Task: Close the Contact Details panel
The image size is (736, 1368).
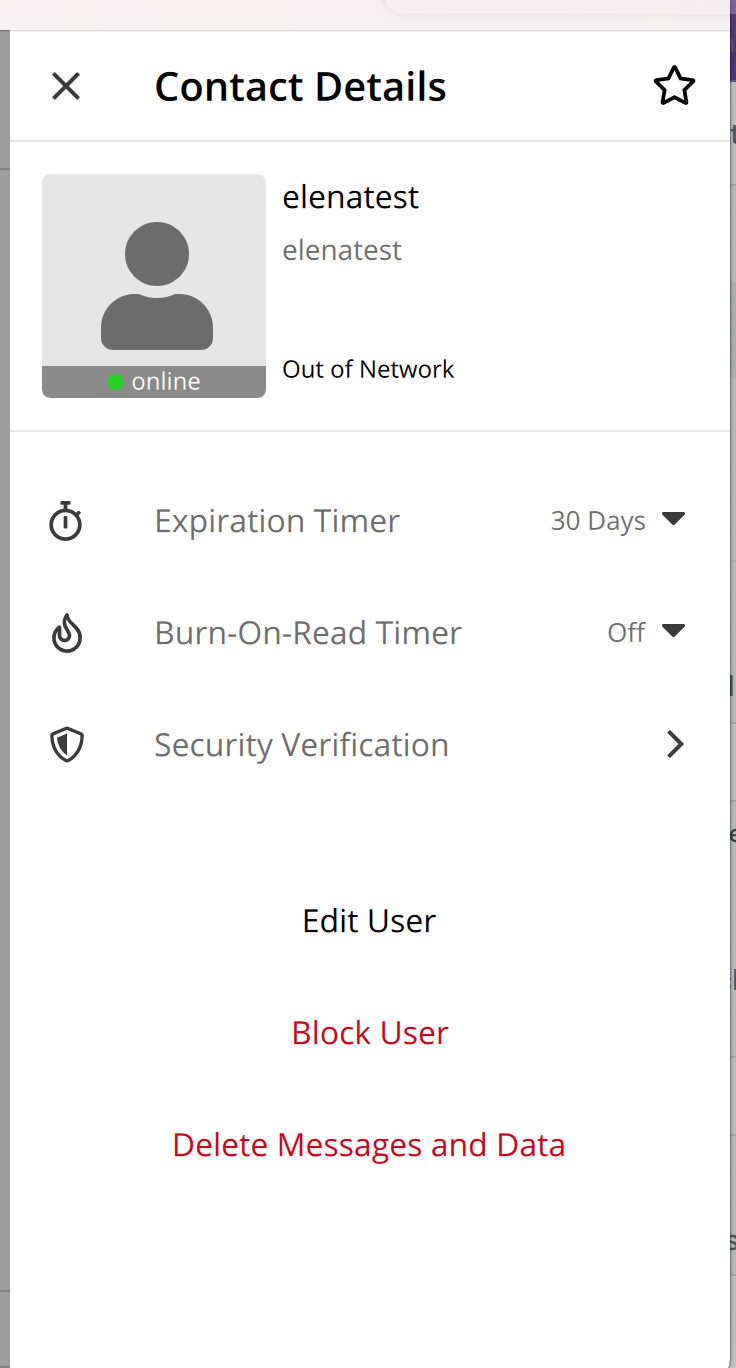Action: [x=66, y=87]
